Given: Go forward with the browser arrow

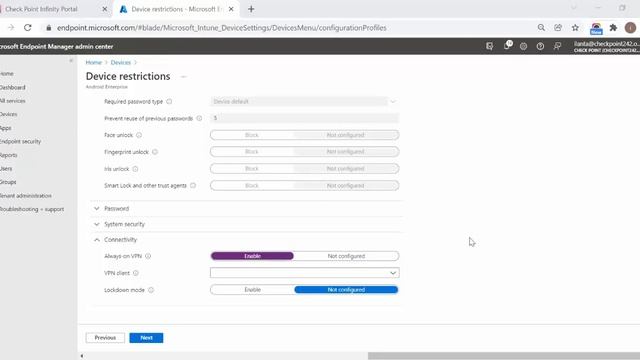Looking at the screenshot, I should [x=11, y=28].
